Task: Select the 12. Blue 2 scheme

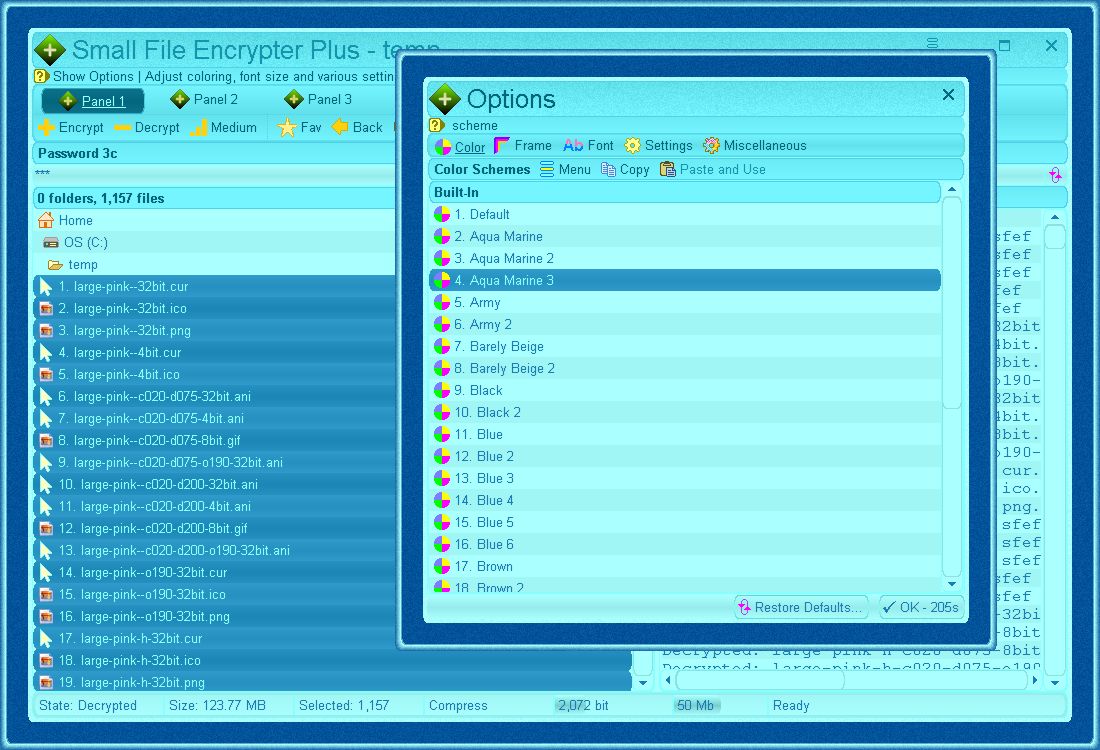Action: (x=685, y=456)
